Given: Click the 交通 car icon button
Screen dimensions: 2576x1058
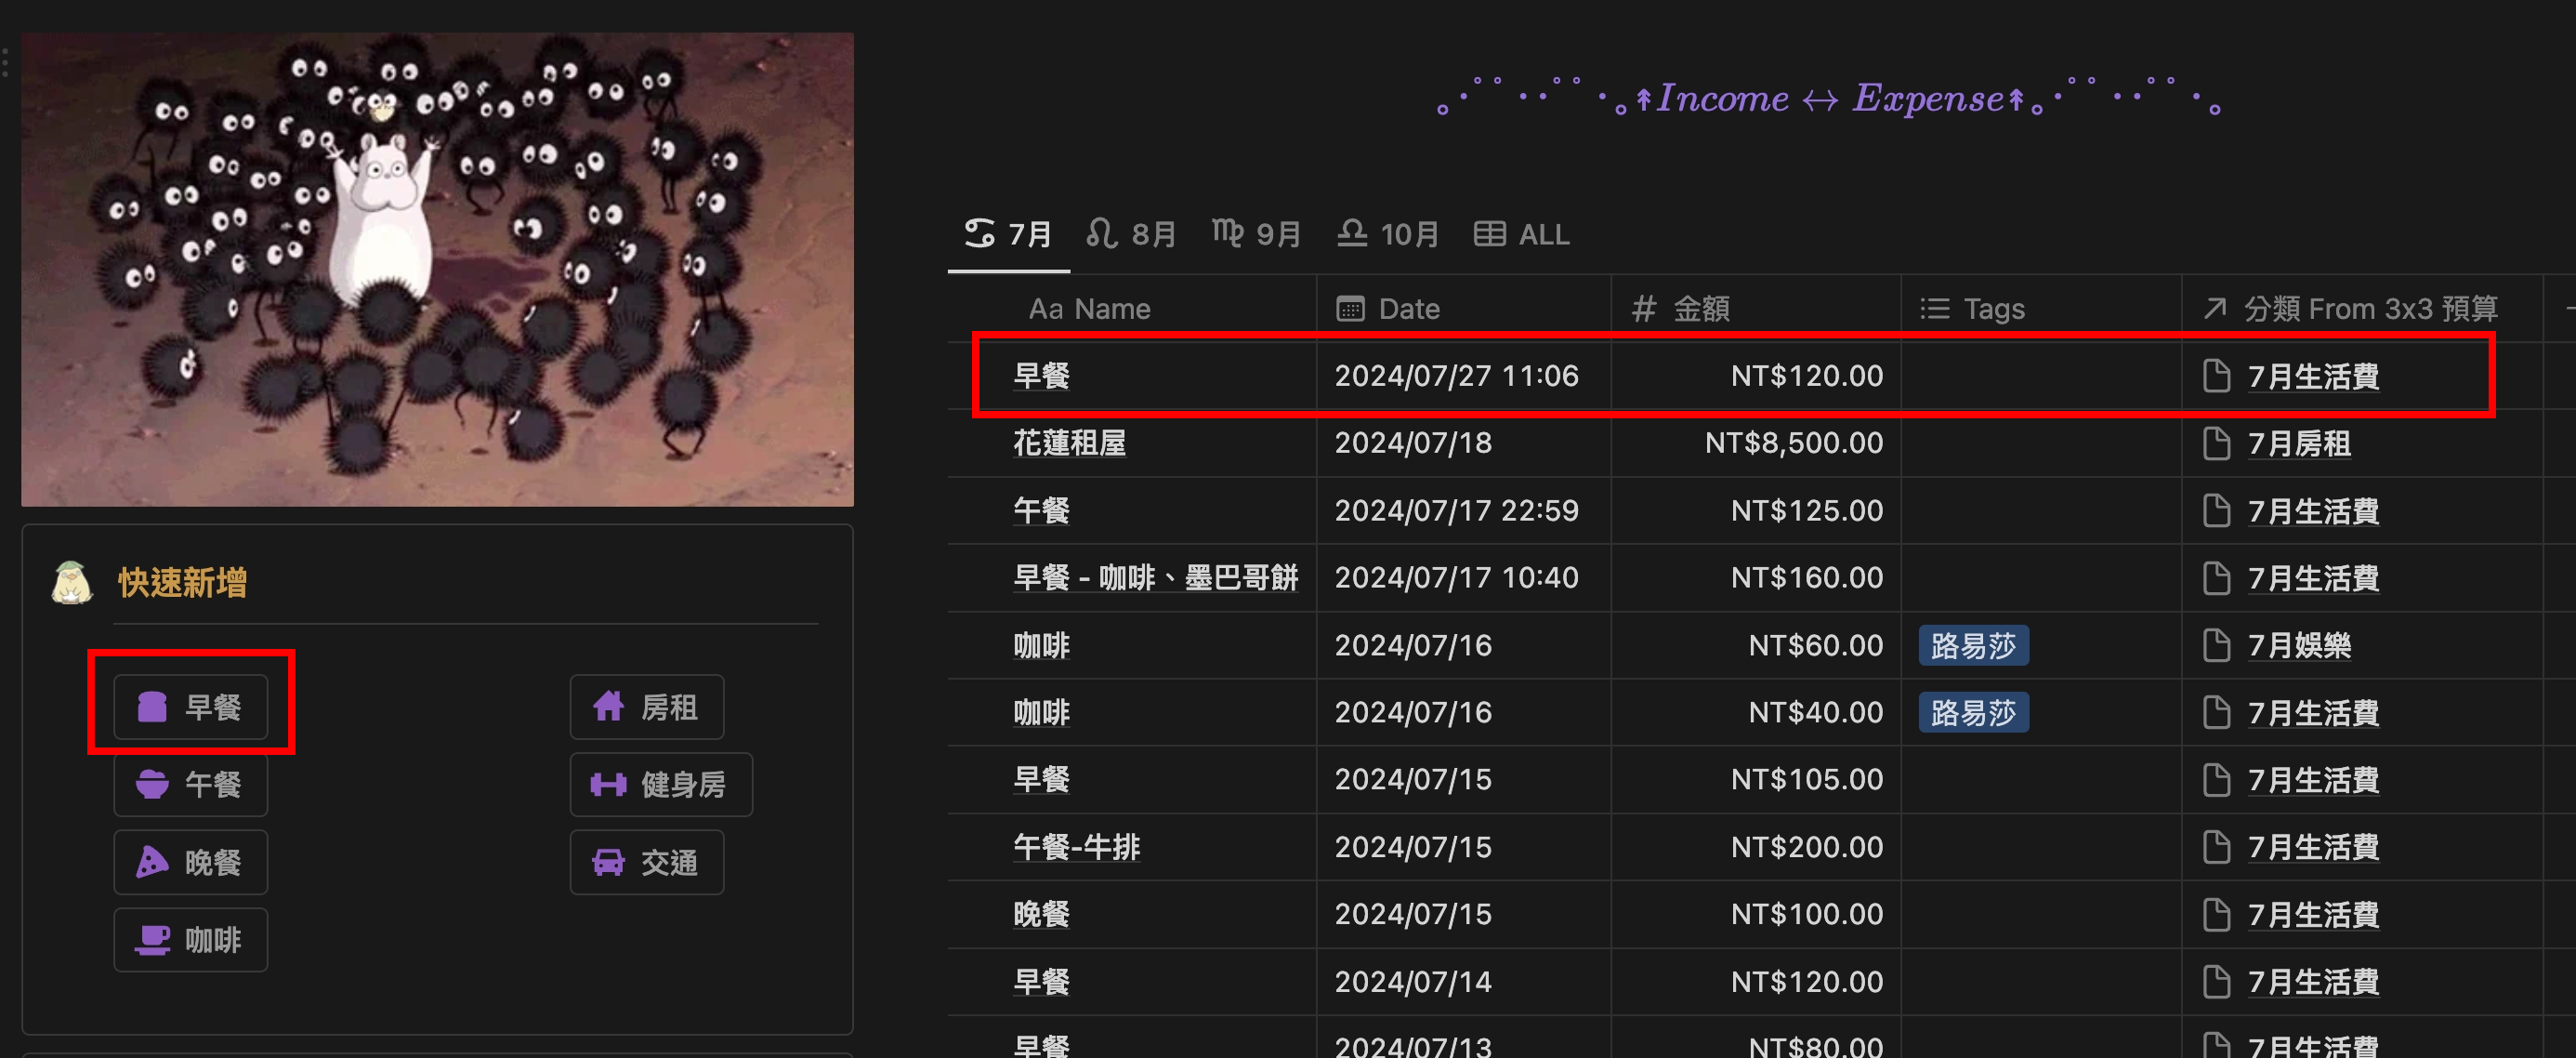Looking at the screenshot, I should click(646, 862).
